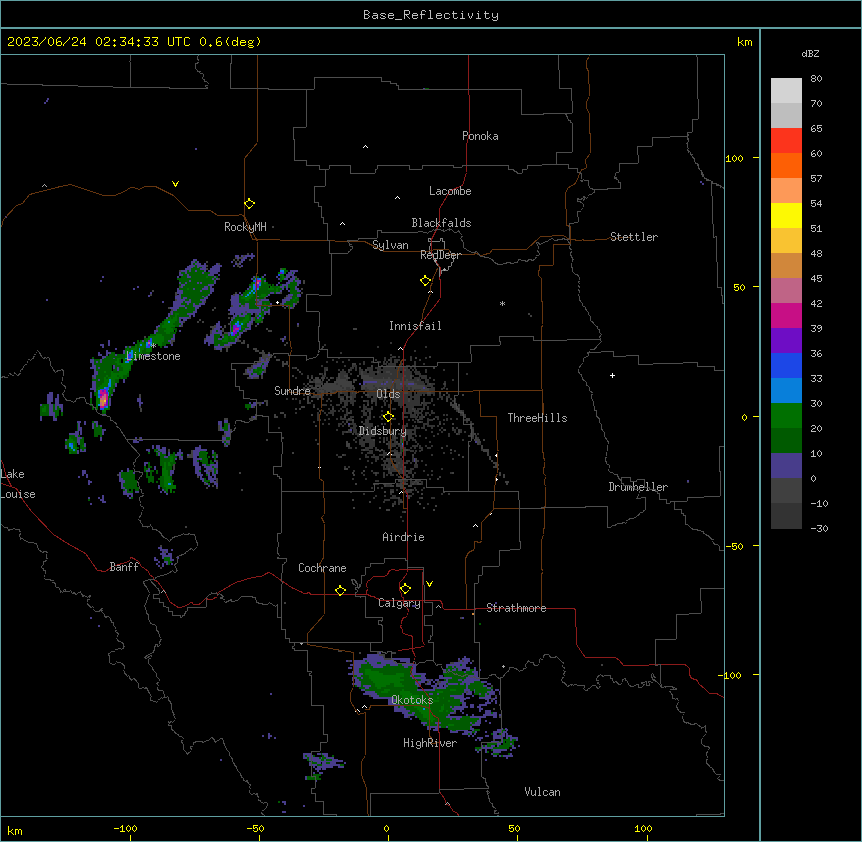Click the Stettler city label

(633, 237)
